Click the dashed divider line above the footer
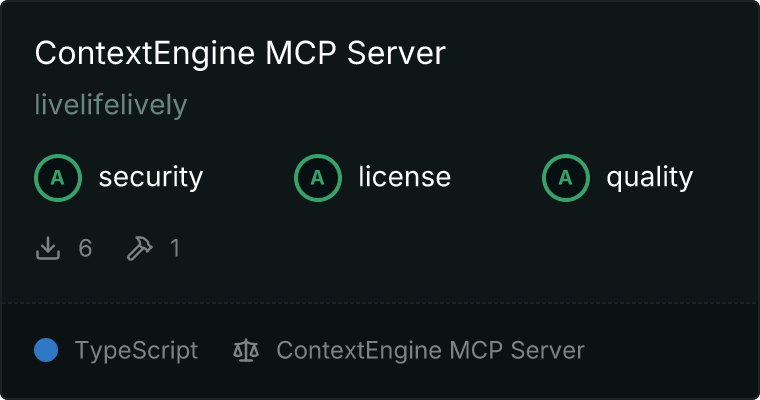 tap(380, 303)
